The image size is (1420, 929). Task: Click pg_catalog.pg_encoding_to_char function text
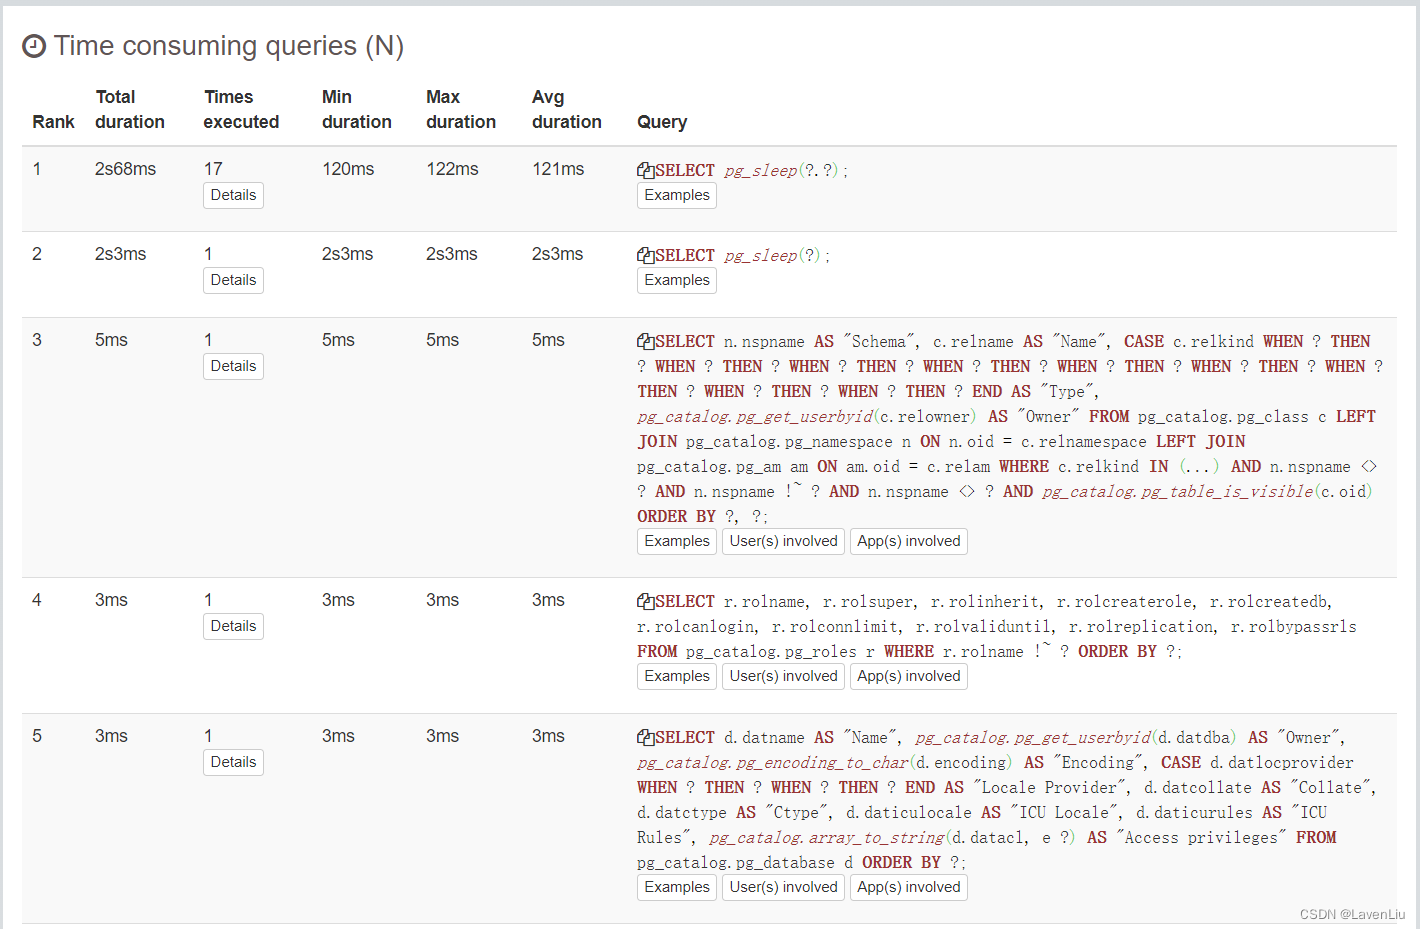coord(773,763)
